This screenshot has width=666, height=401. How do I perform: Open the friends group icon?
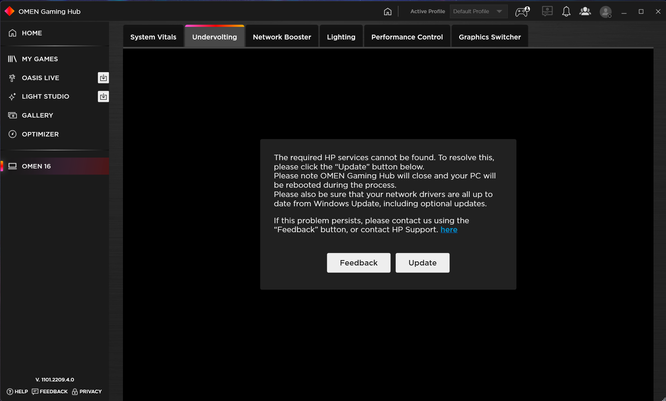585,11
